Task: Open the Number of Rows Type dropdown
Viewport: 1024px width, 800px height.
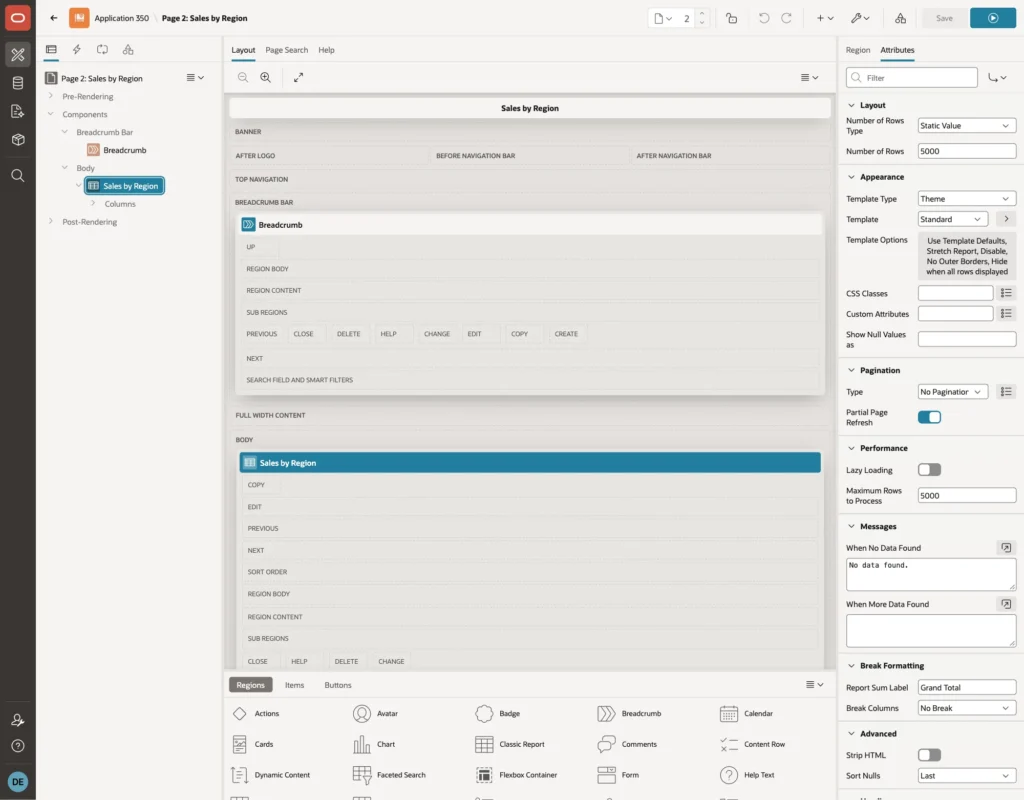Action: [967, 125]
